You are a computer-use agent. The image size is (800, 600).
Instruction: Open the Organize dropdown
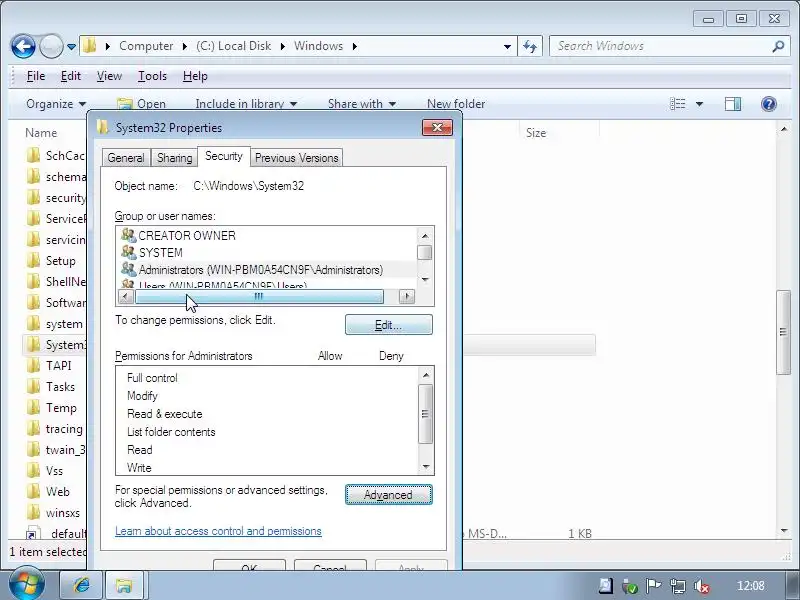(x=56, y=104)
